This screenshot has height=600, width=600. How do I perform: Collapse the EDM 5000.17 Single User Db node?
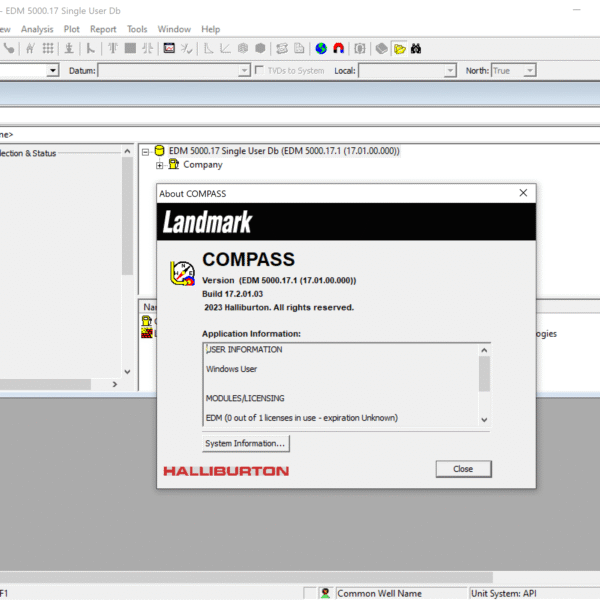tap(145, 152)
